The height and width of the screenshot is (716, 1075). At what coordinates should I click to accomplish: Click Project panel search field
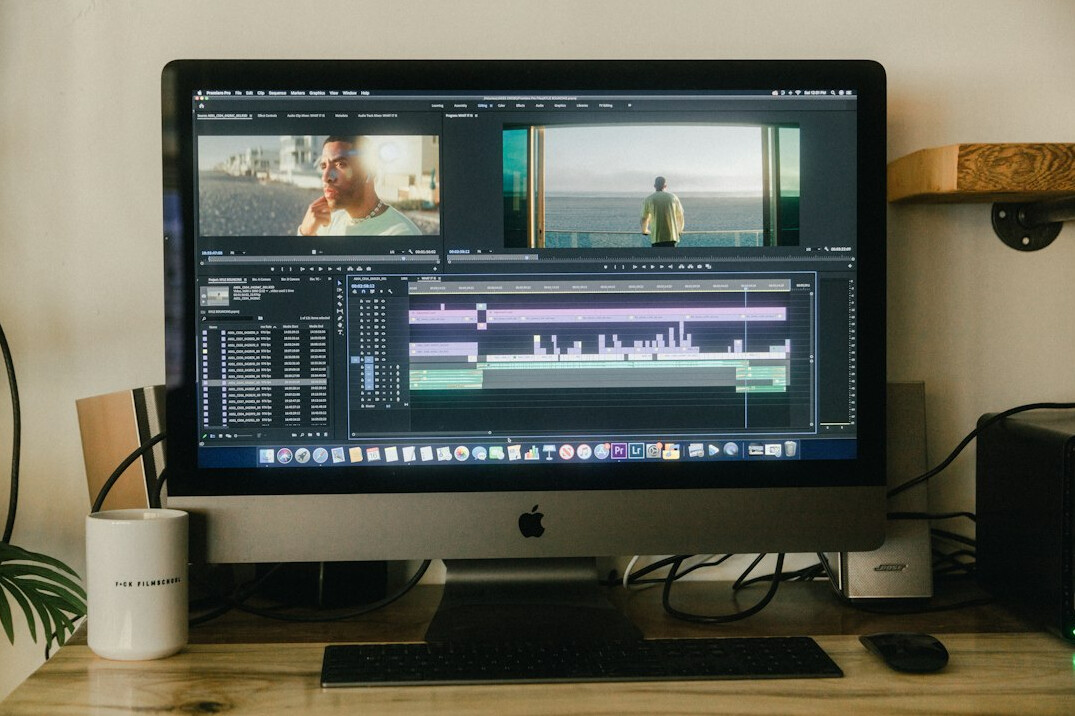tap(230, 318)
